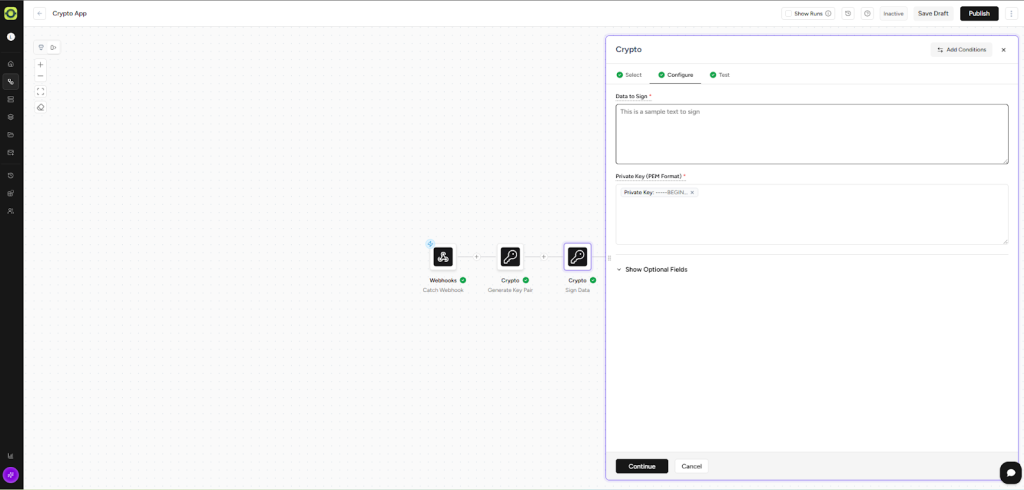Open the chat support bubble

click(x=1010, y=472)
